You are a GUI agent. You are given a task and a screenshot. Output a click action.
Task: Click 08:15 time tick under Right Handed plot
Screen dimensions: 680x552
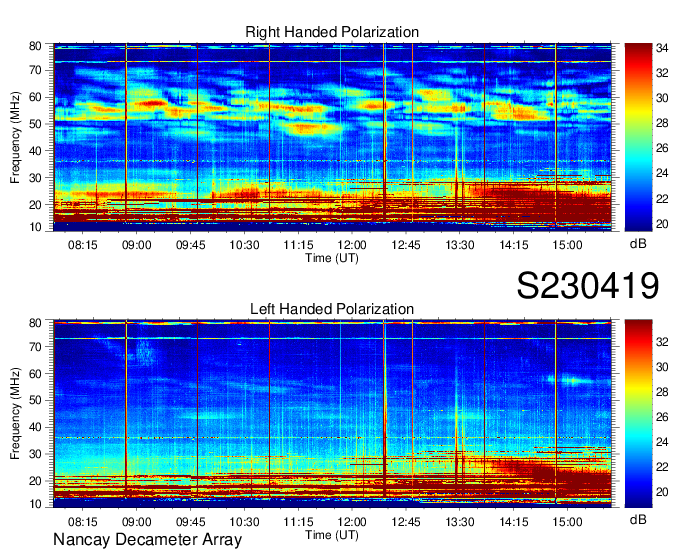coord(82,245)
